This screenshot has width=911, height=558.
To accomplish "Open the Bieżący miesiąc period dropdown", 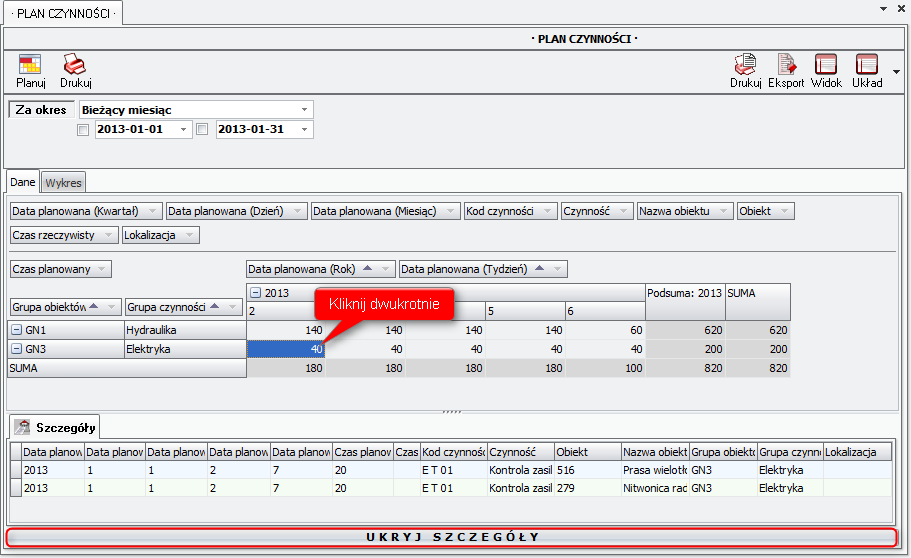I will 304,109.
